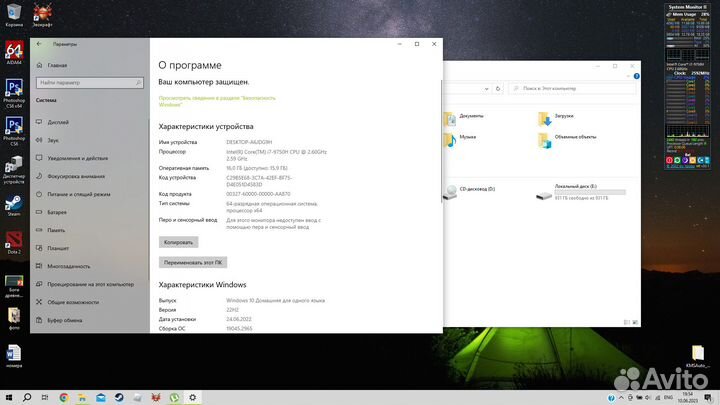Go back using the Параметры back arrow
This screenshot has width=720, height=405.
point(39,44)
